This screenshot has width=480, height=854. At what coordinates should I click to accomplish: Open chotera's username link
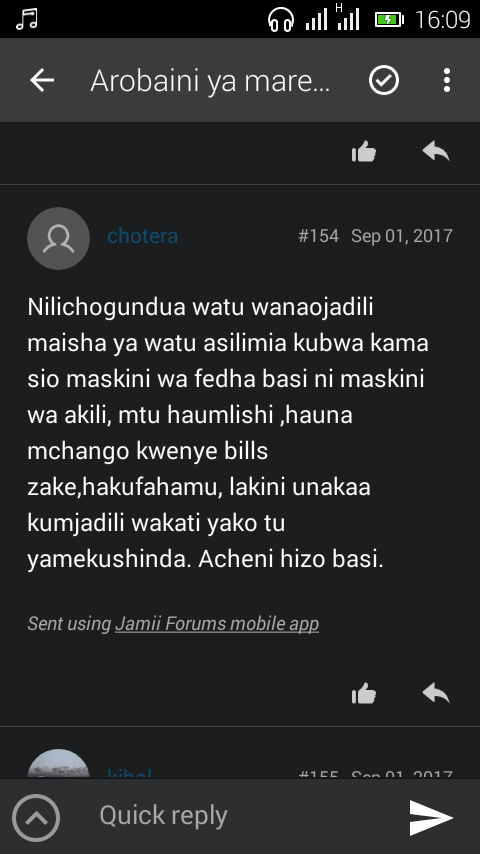142,236
